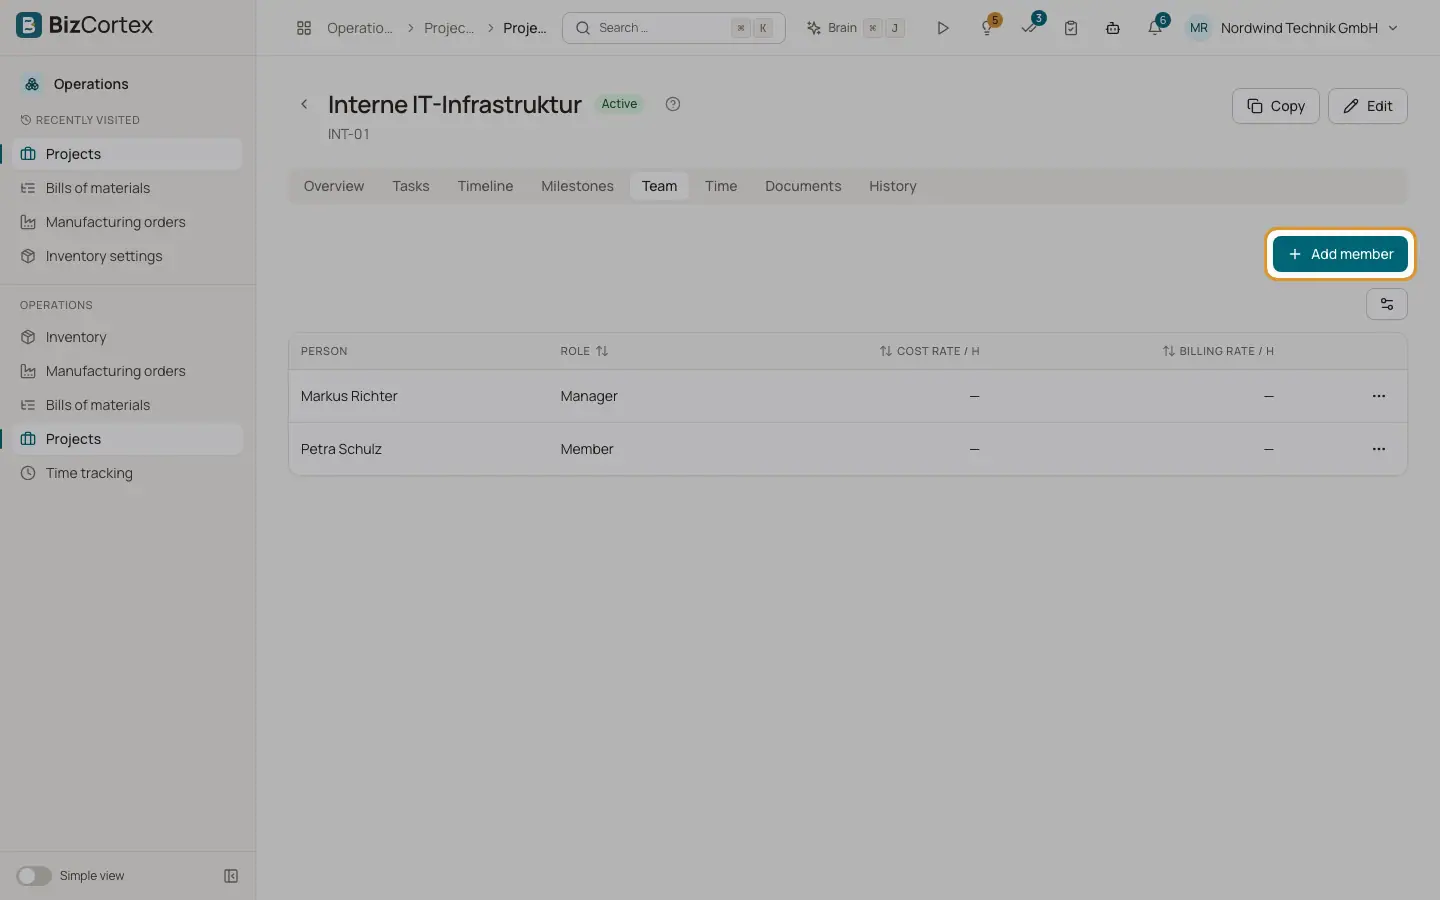Click the BizCortex logo icon
Screen dimensions: 1440x900
[x=29, y=25]
